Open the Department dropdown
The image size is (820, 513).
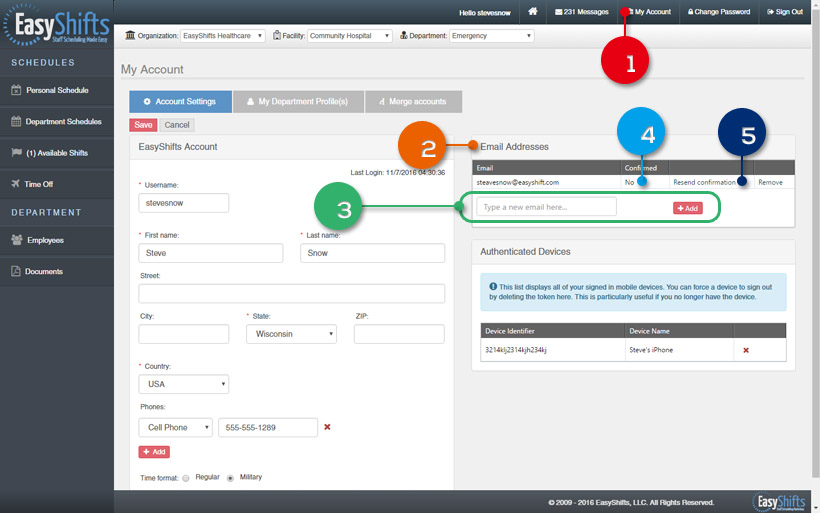[492, 36]
